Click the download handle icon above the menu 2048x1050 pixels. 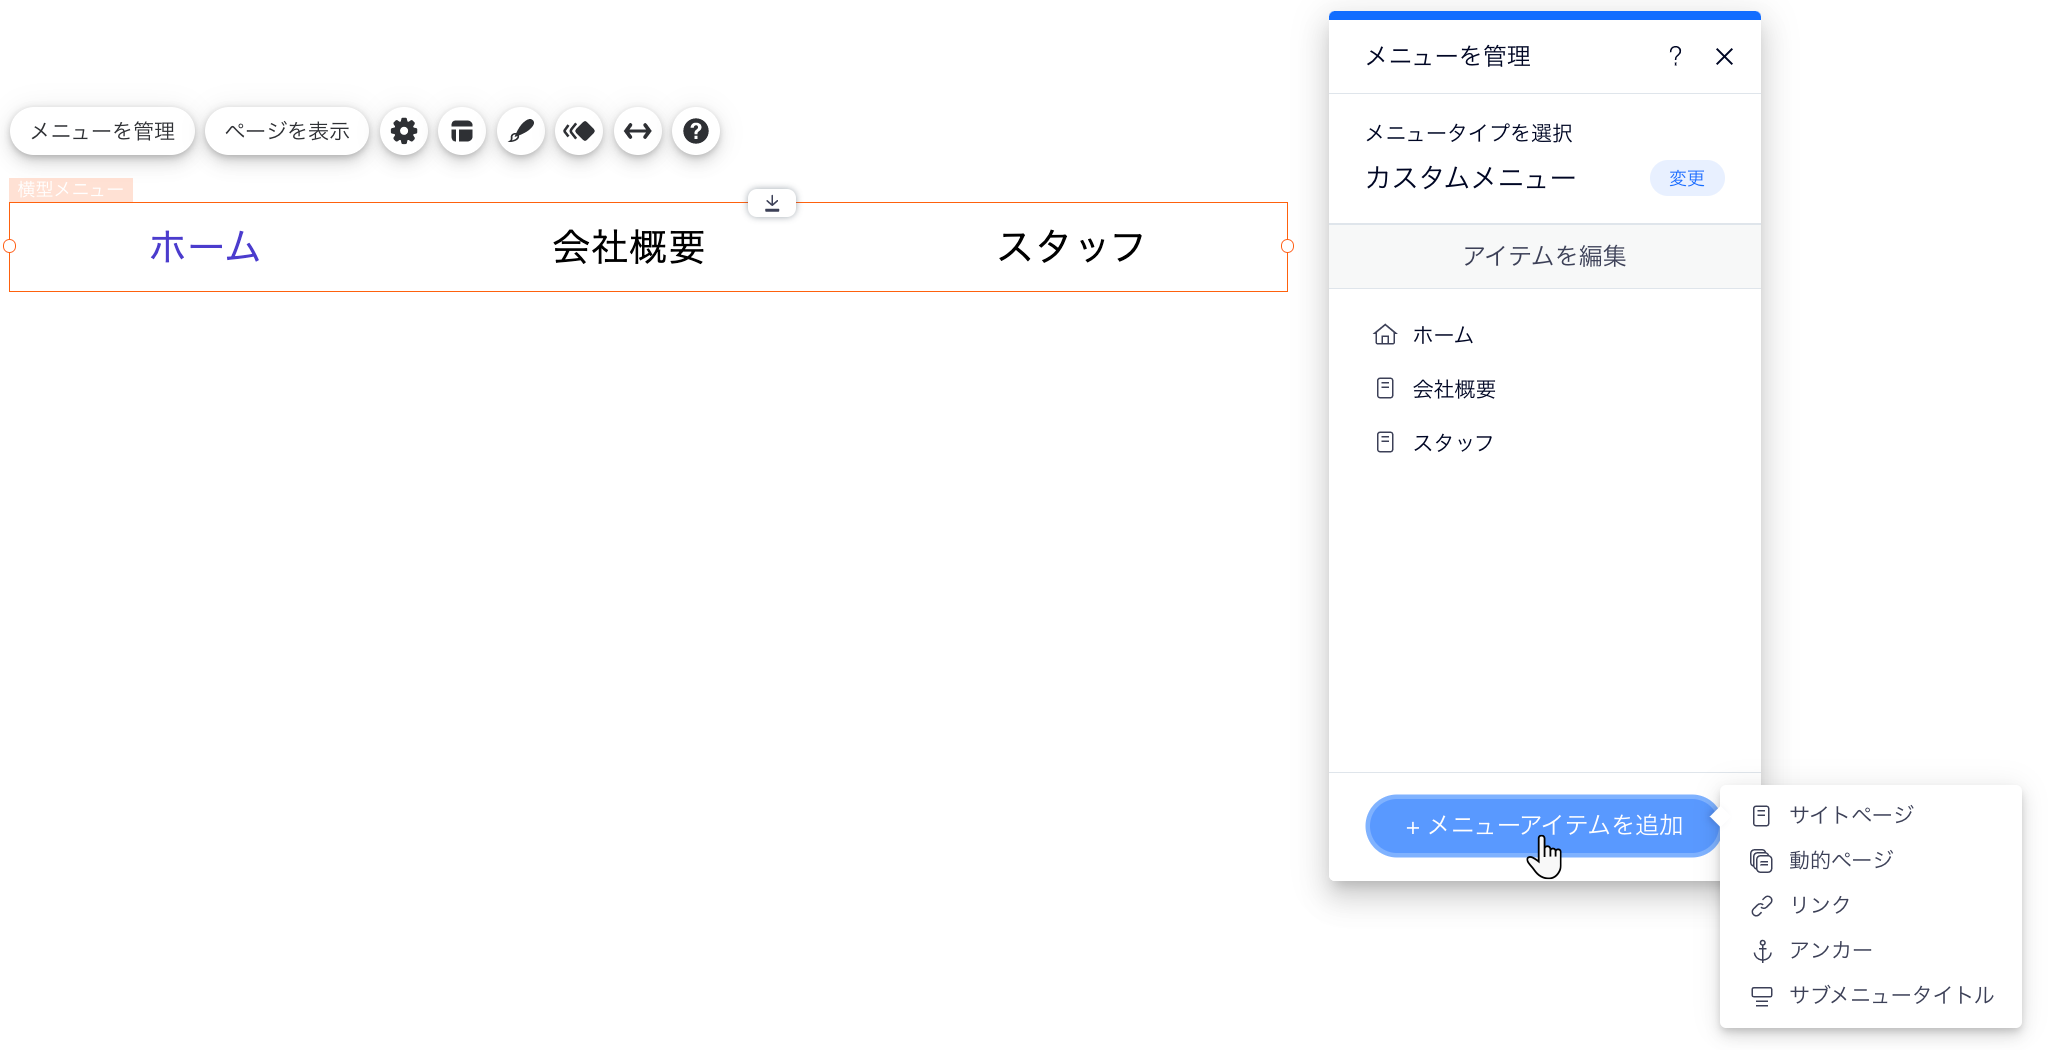(772, 203)
